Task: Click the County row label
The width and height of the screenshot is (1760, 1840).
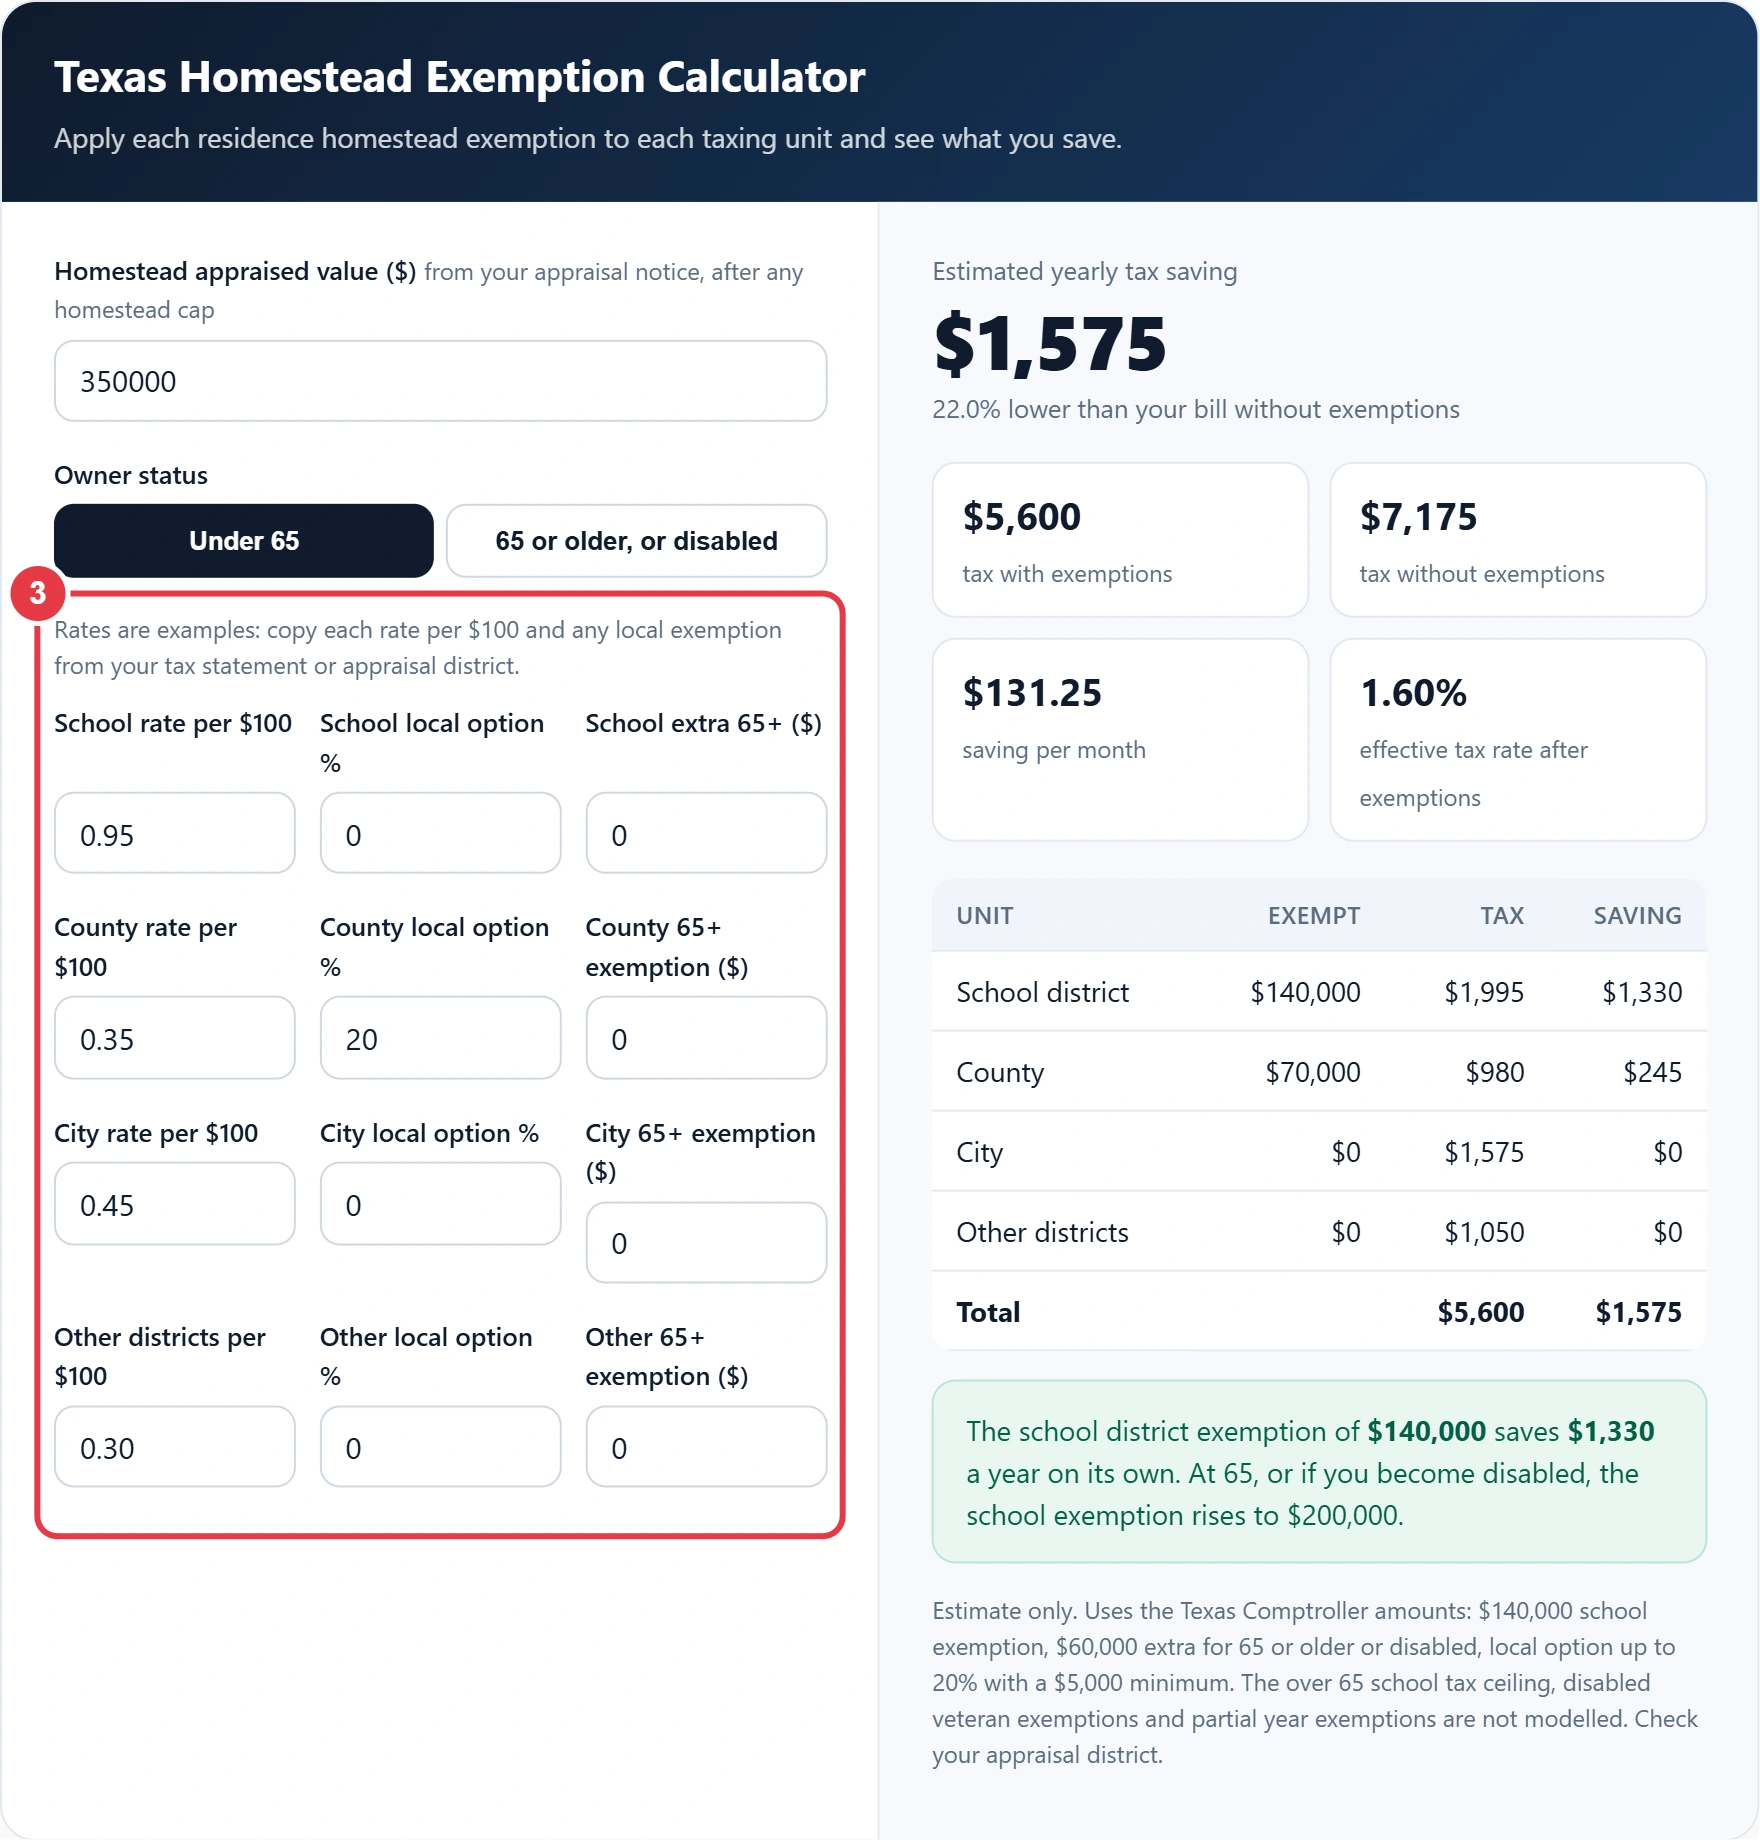Action: click(x=1000, y=1072)
